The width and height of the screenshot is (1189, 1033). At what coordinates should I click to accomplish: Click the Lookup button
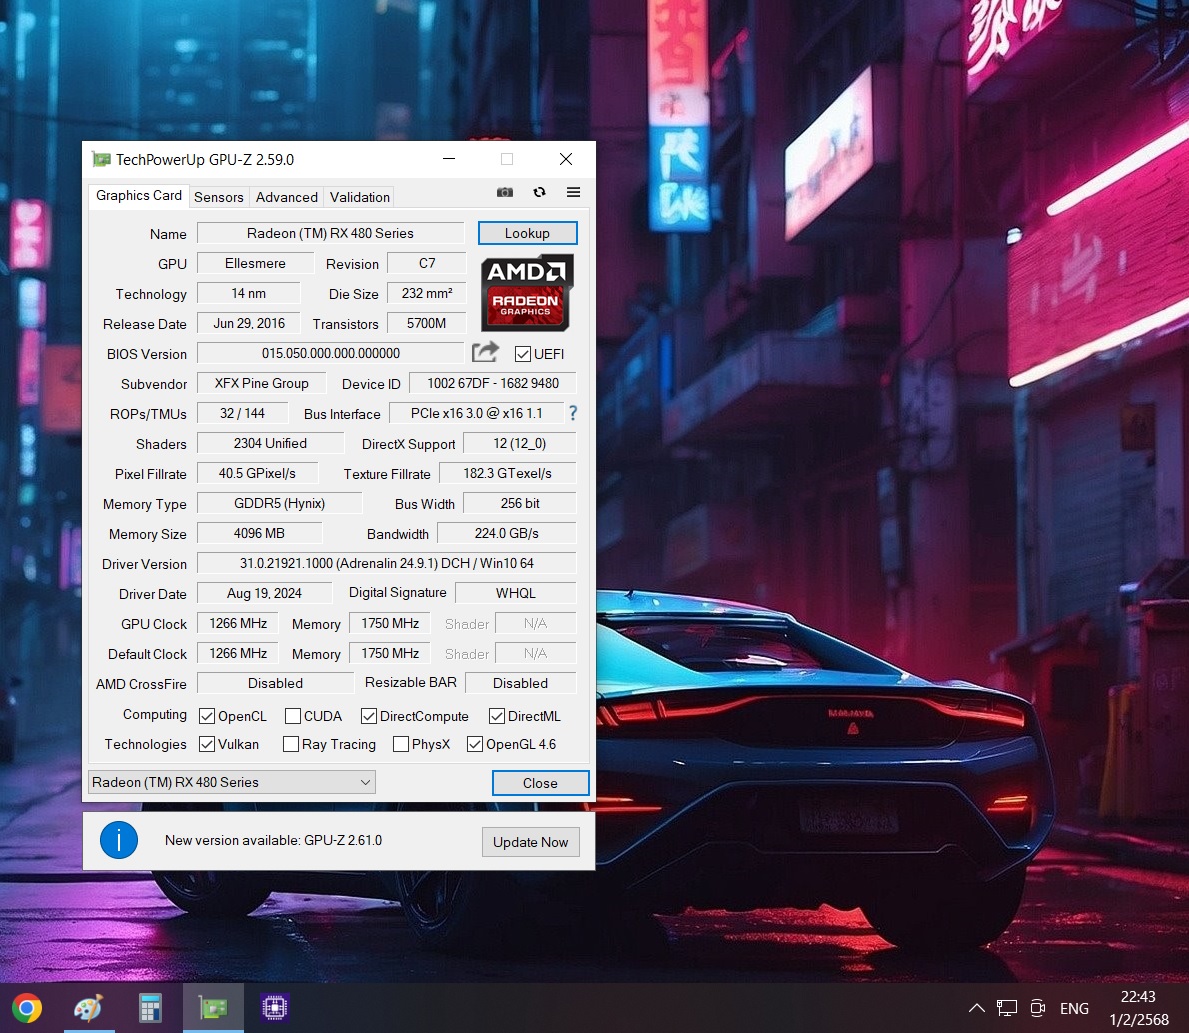pos(527,233)
